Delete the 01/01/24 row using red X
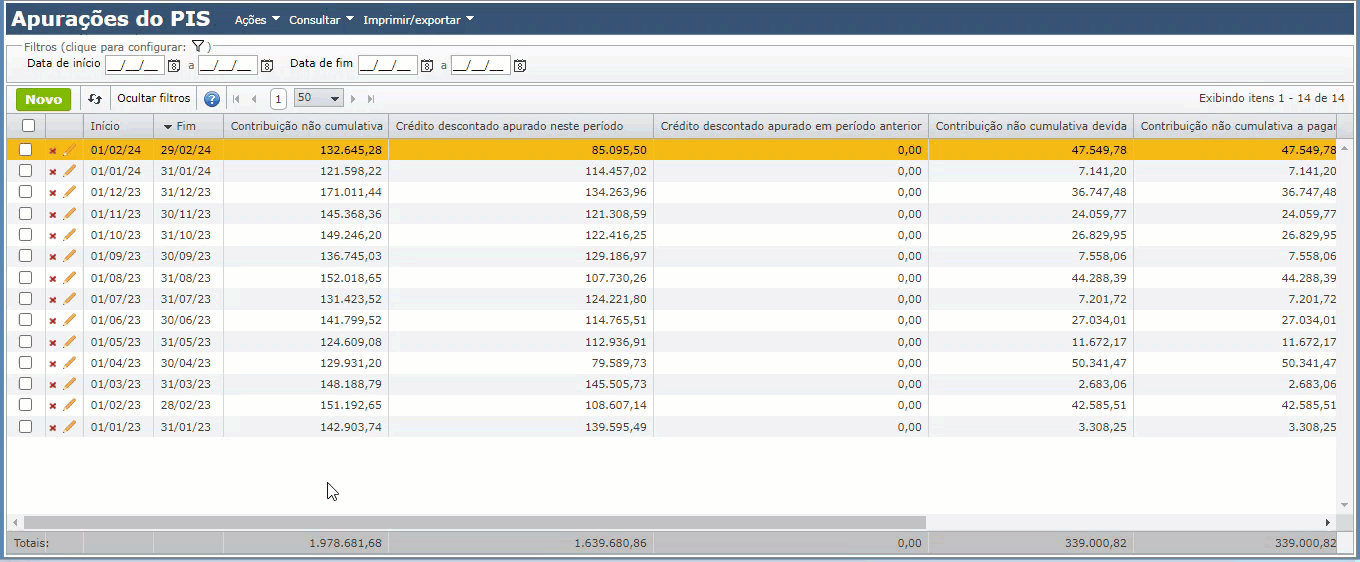Image resolution: width=1360 pixels, height=562 pixels. [x=53, y=171]
